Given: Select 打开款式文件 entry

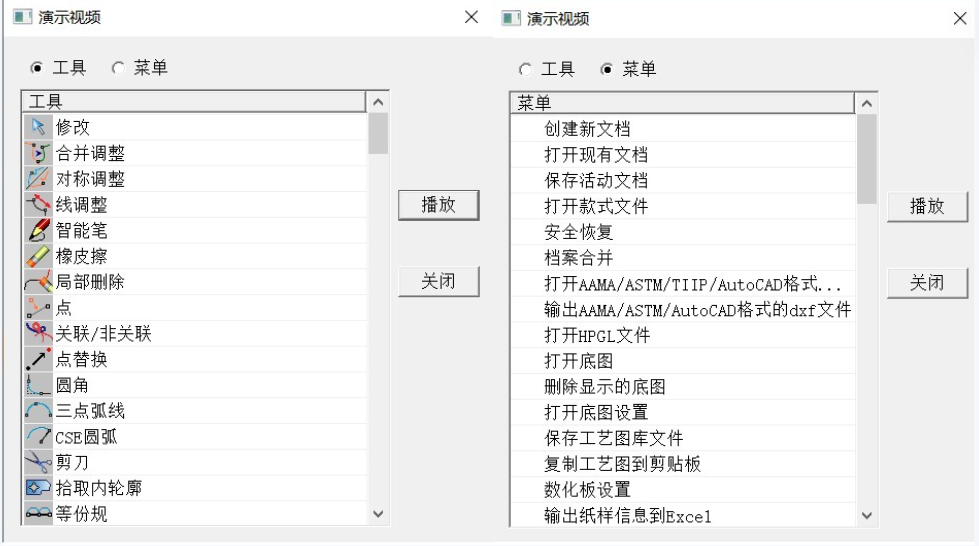Looking at the screenshot, I should coord(683,206).
